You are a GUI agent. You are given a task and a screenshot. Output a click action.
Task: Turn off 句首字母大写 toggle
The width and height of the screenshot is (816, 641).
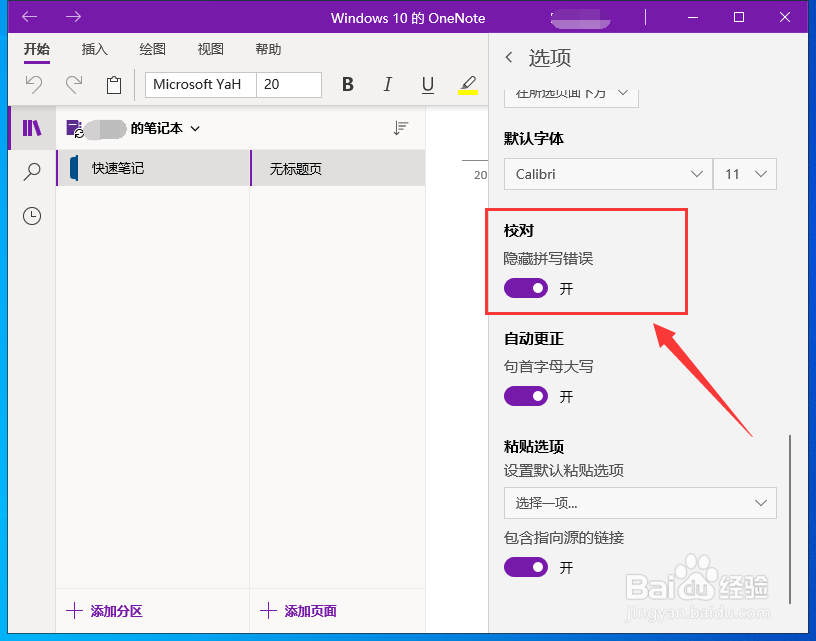point(526,396)
